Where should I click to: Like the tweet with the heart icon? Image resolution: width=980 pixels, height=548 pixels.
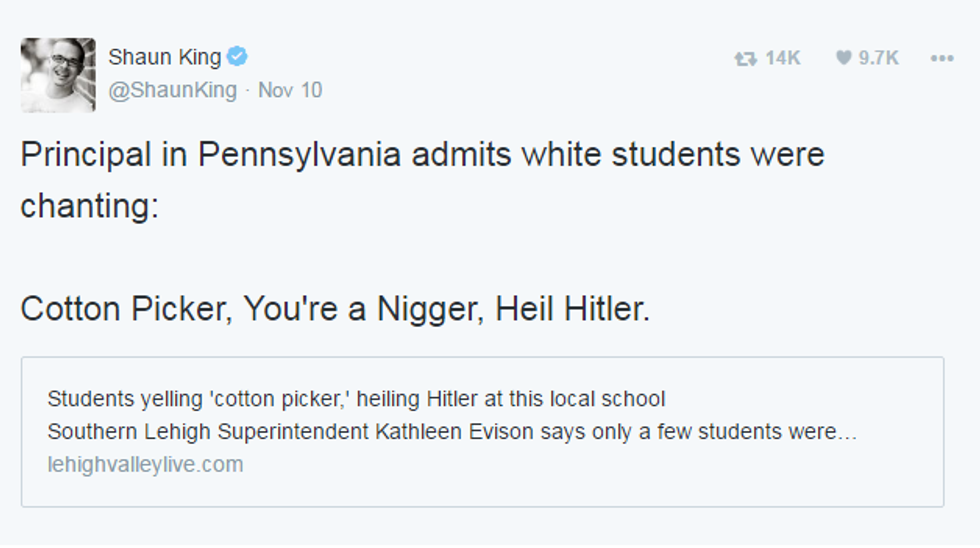(843, 59)
